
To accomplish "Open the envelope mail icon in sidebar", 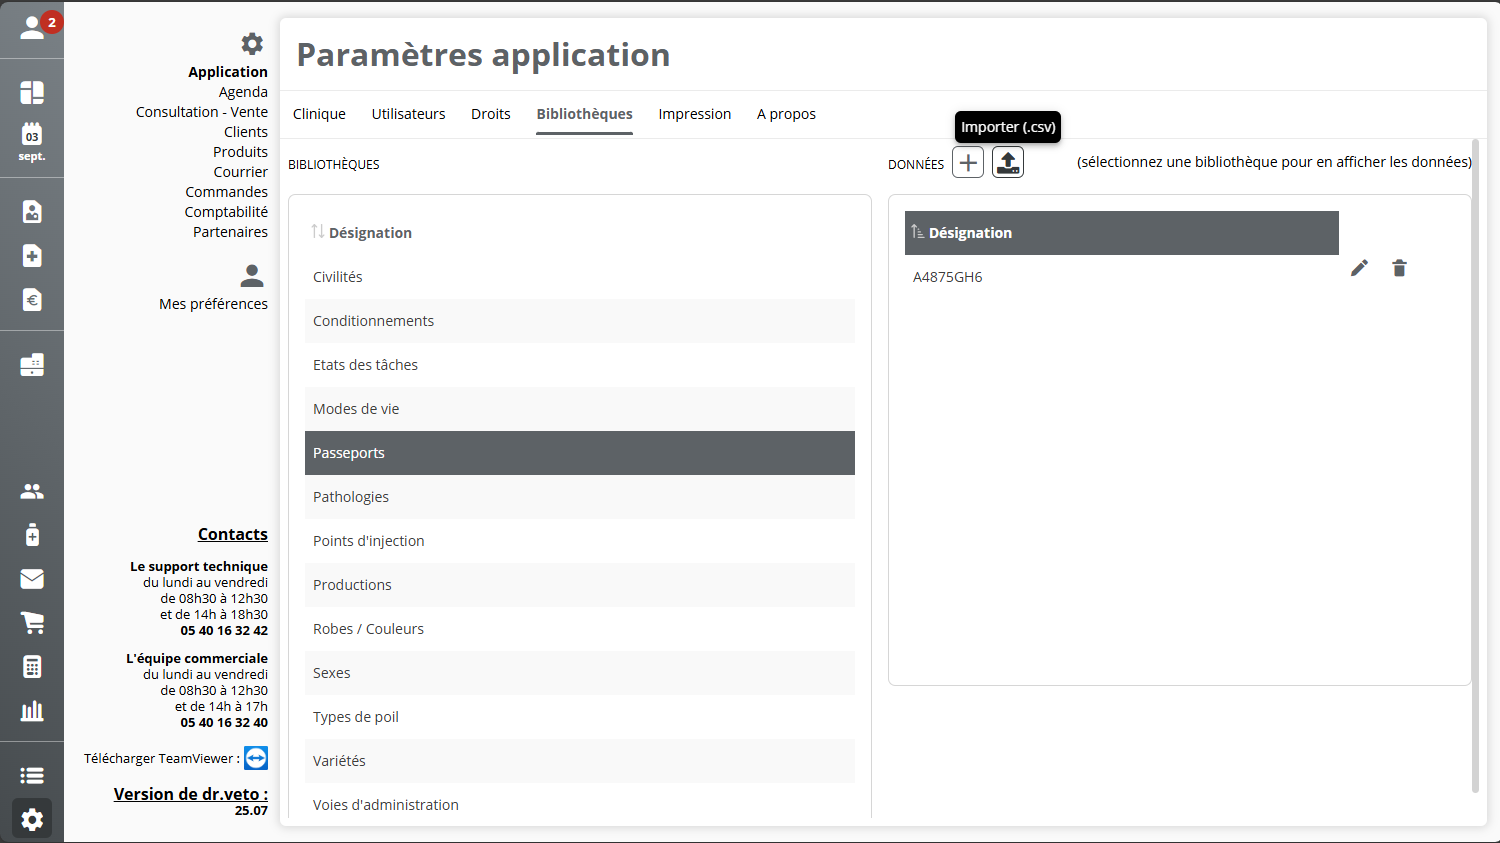I will point(32,579).
